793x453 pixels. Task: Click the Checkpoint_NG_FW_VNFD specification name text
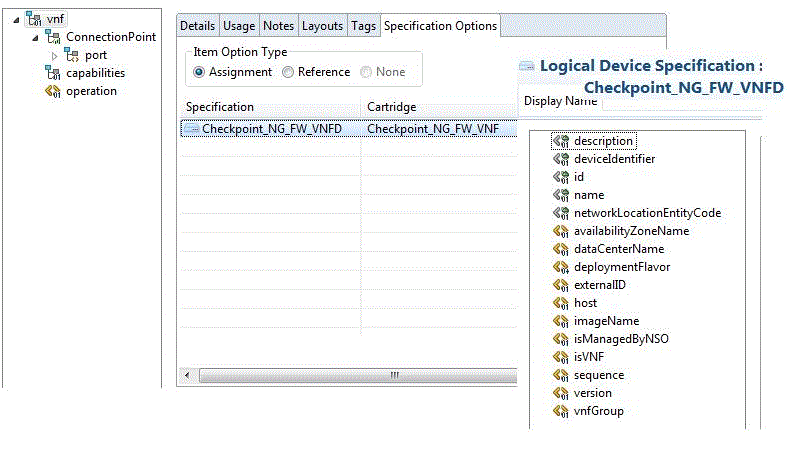tap(272, 129)
